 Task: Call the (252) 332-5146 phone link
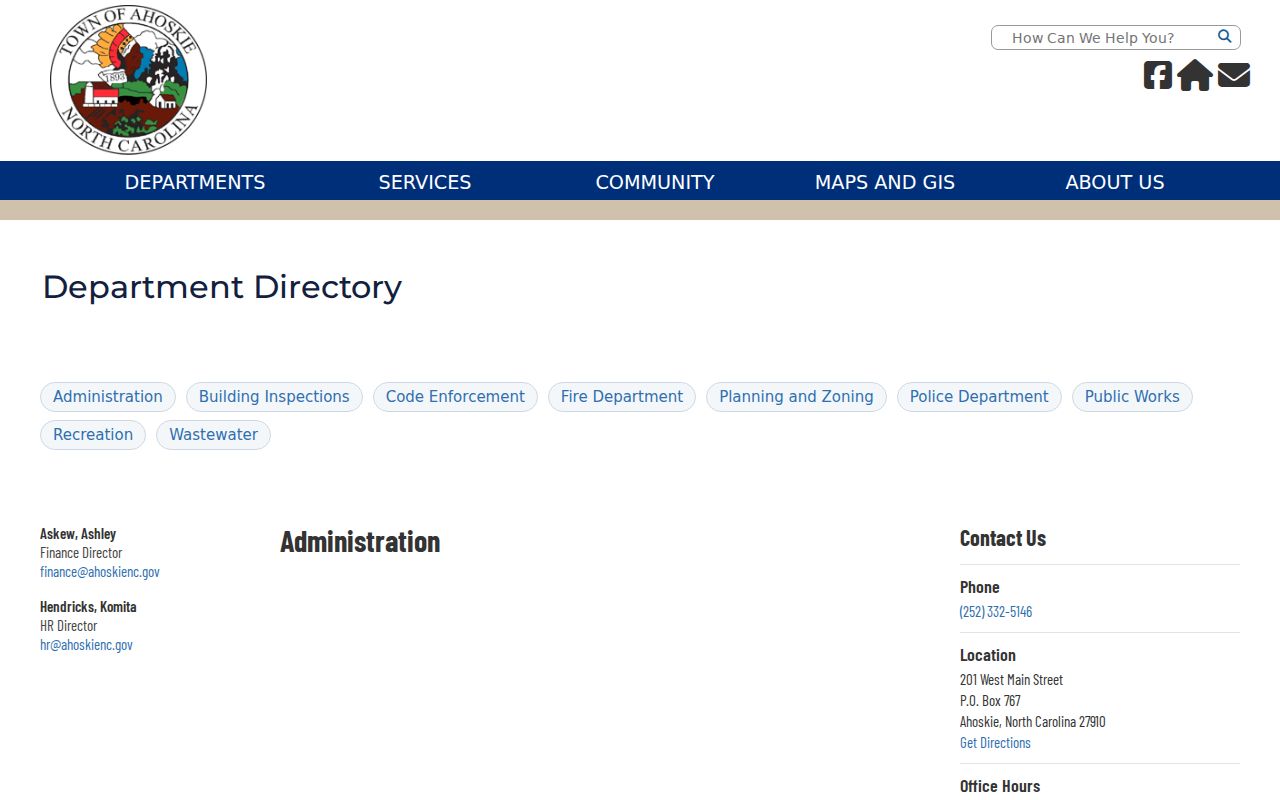[x=996, y=611]
